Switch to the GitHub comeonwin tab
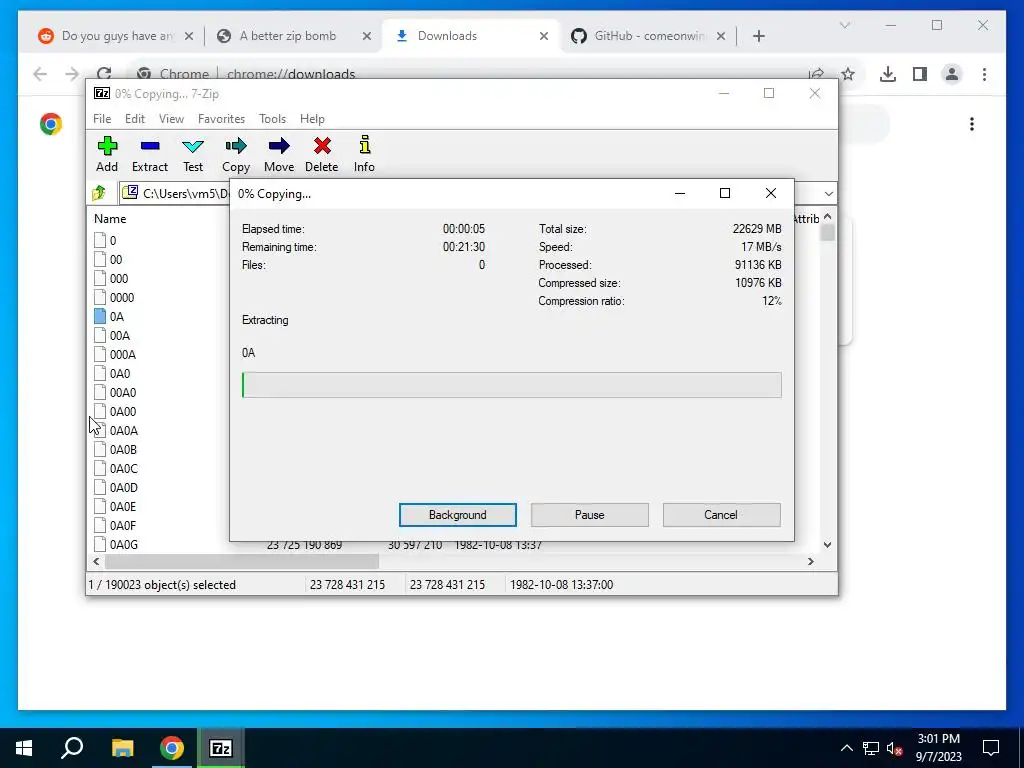Screen dimensions: 1024x768 [648, 36]
